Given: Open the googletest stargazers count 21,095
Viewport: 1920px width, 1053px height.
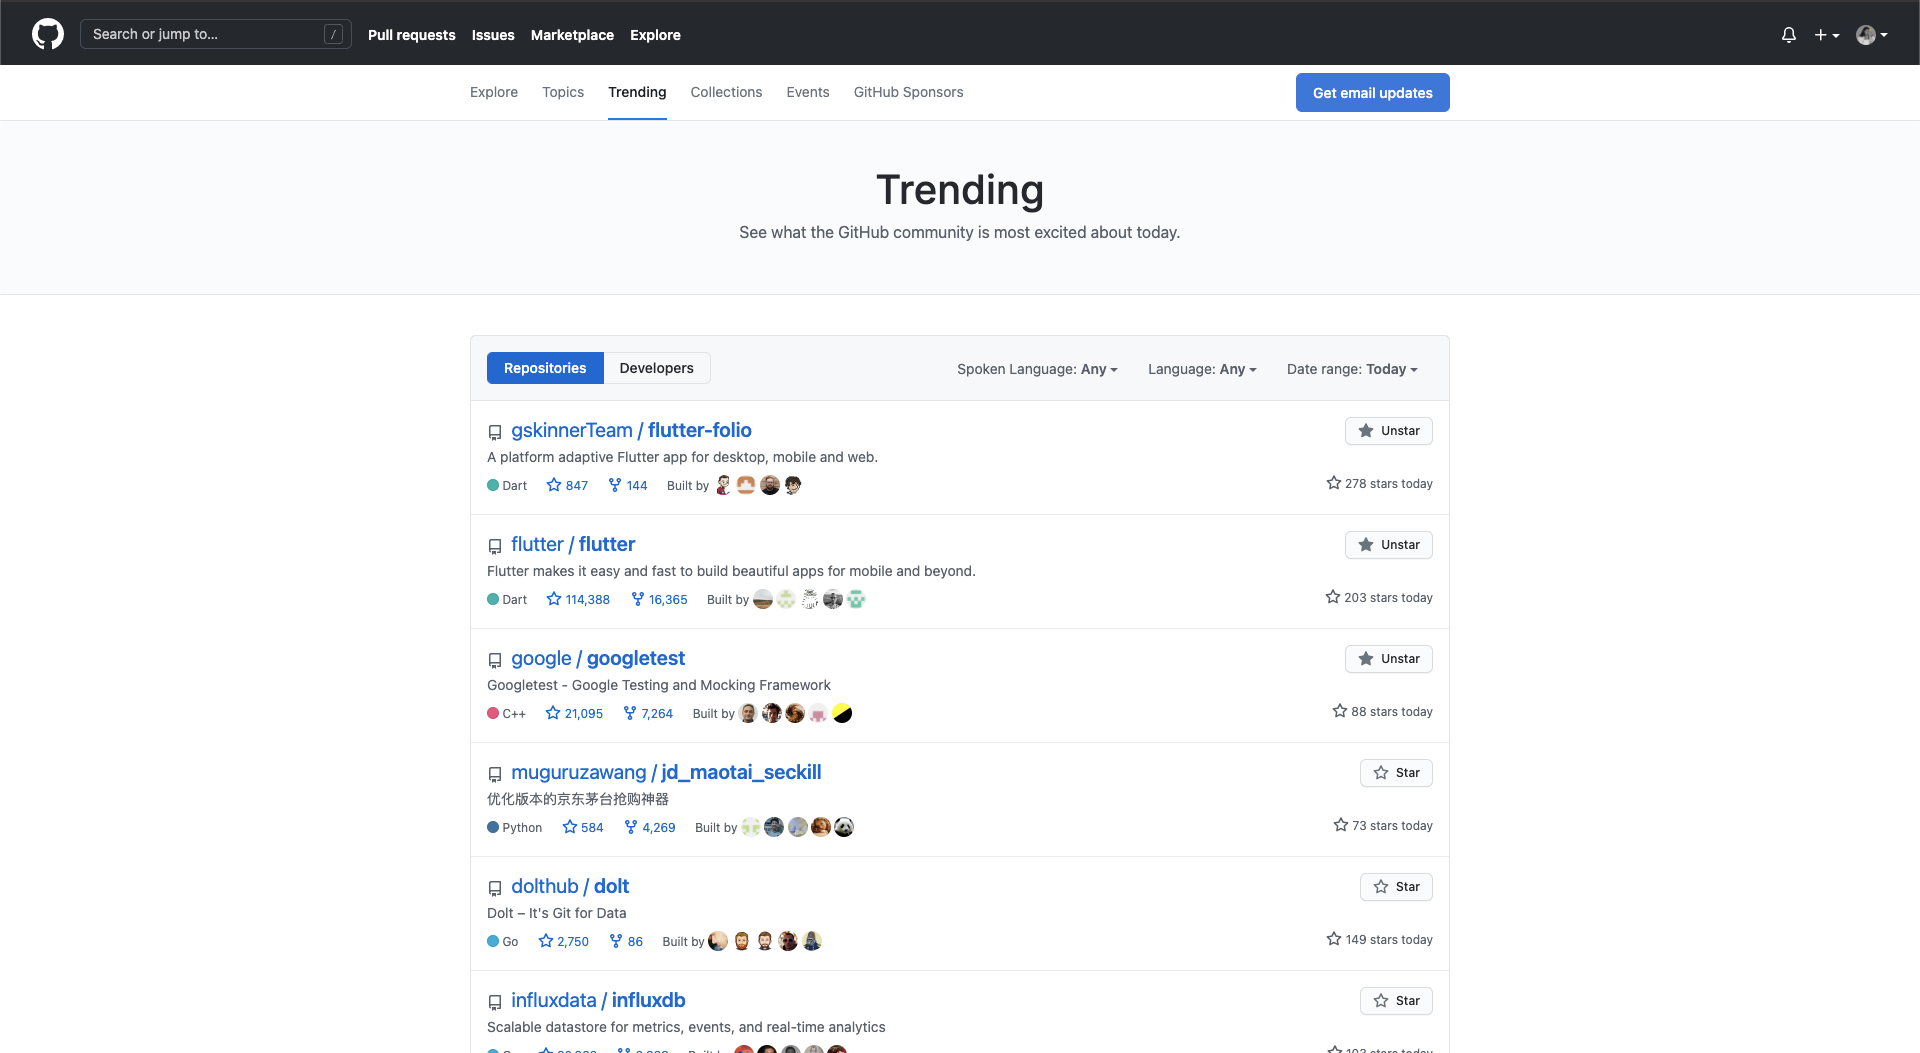Looking at the screenshot, I should [574, 713].
